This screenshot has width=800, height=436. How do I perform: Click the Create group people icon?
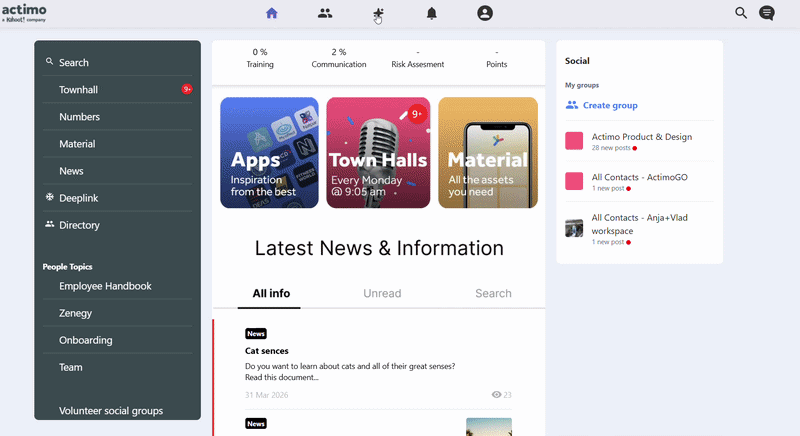click(572, 105)
